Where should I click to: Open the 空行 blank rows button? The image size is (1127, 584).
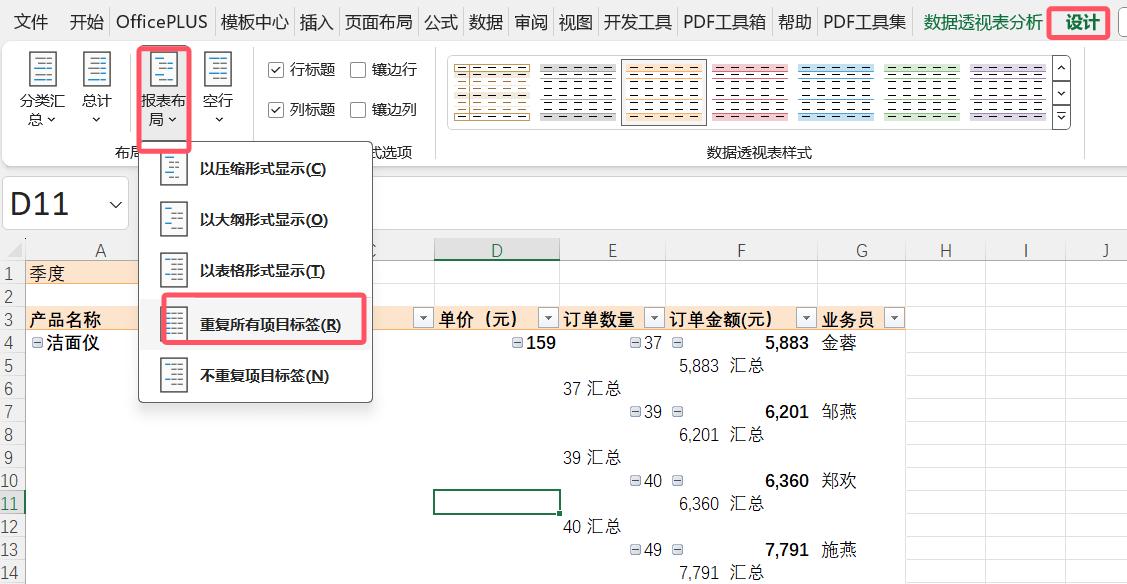tap(218, 88)
